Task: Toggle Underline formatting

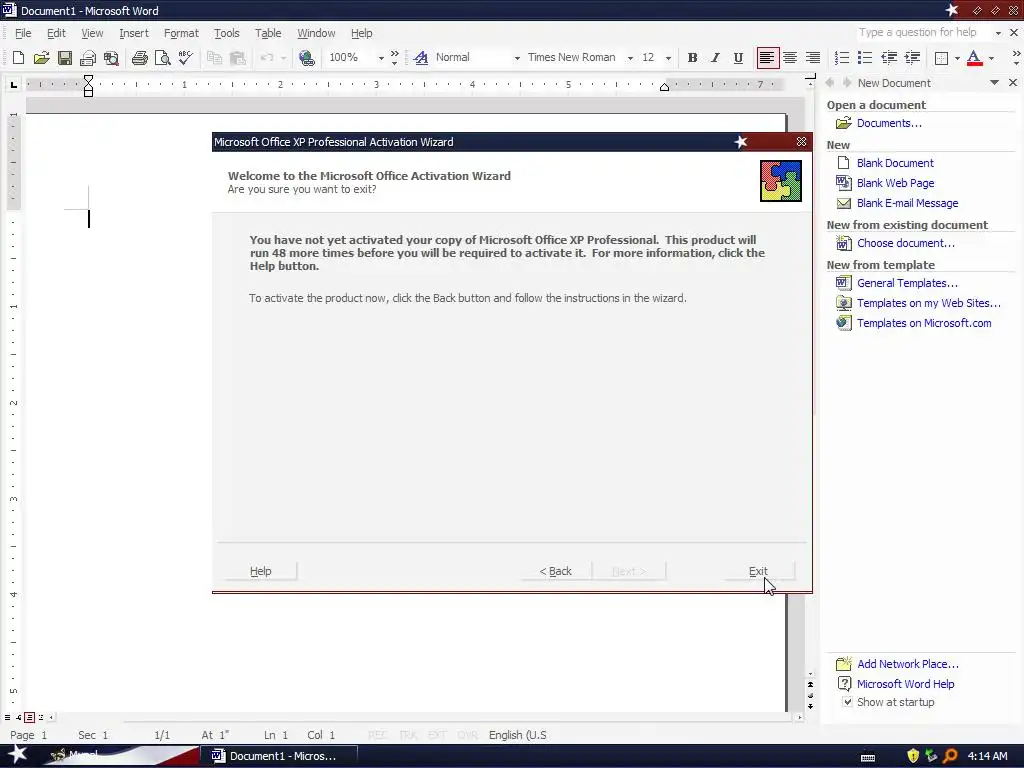Action: 738,57
